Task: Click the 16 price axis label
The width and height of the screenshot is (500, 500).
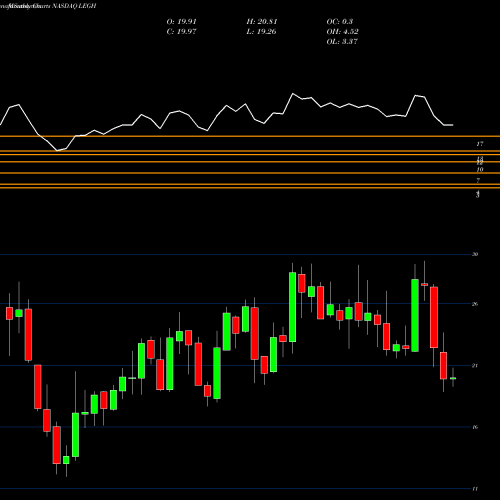Action: [x=475, y=427]
